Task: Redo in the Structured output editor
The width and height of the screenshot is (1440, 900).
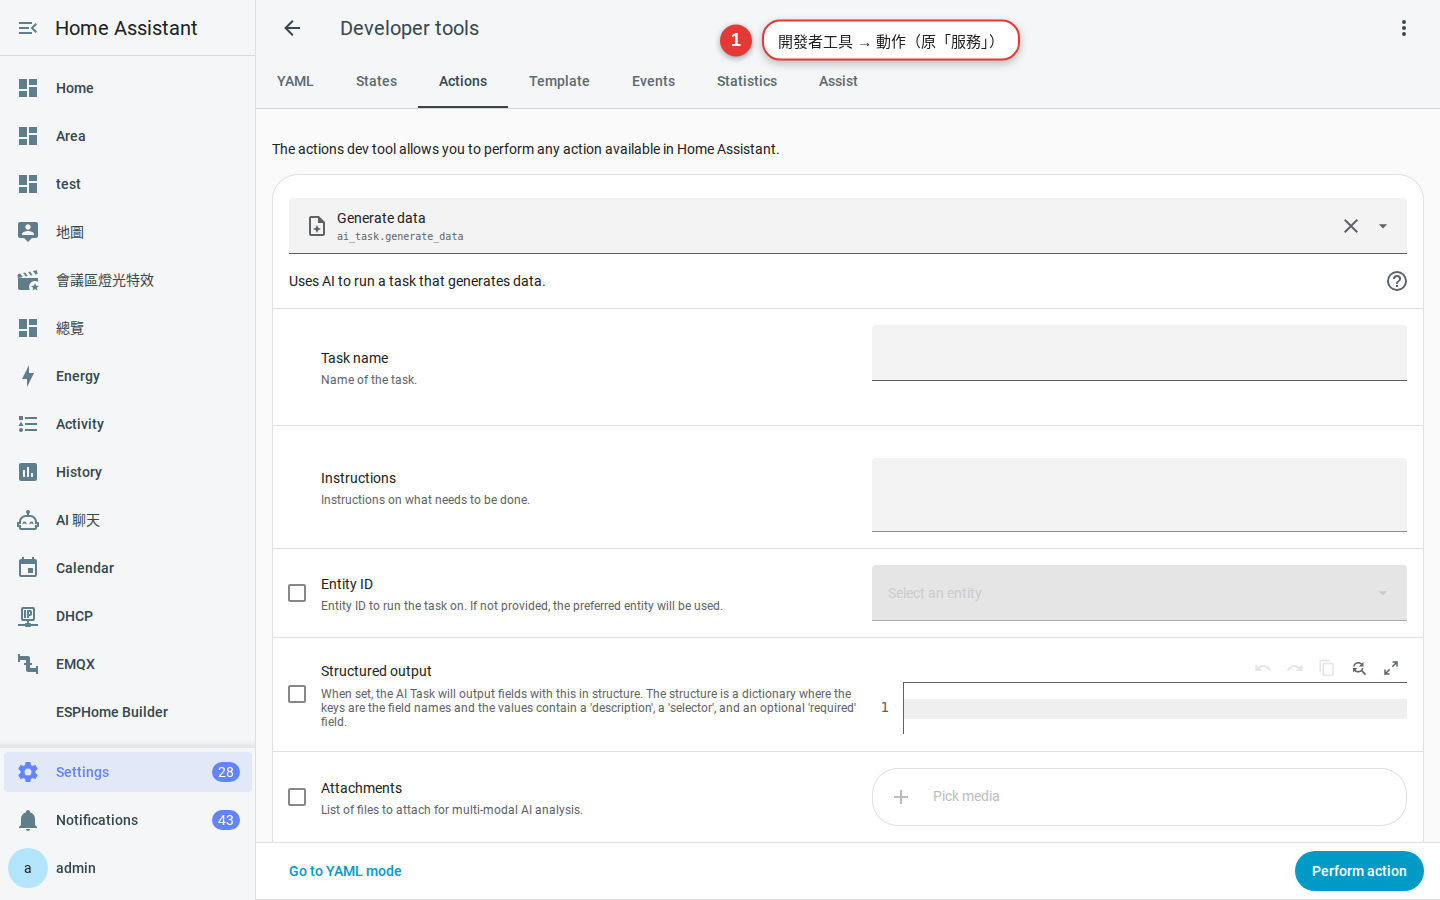Action: click(1295, 668)
